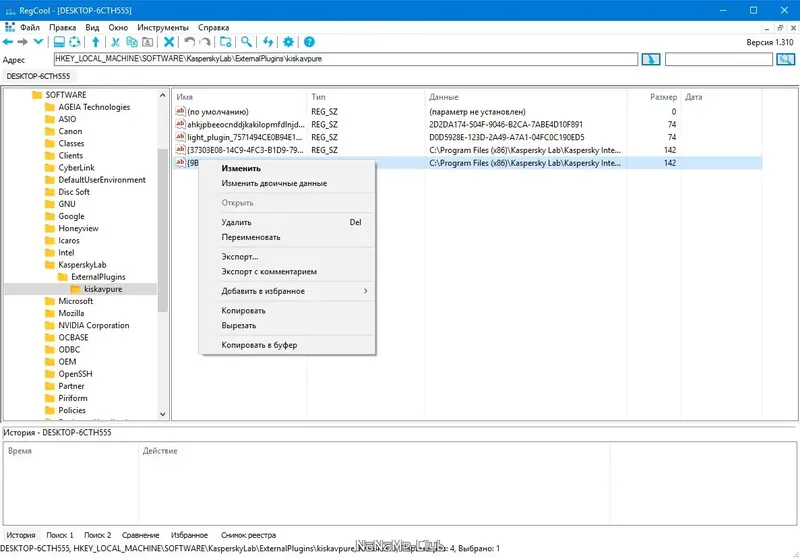Viewport: 800px width, 558px height.
Task: Select the SOFTWARE tree folder
Action: click(x=59, y=95)
